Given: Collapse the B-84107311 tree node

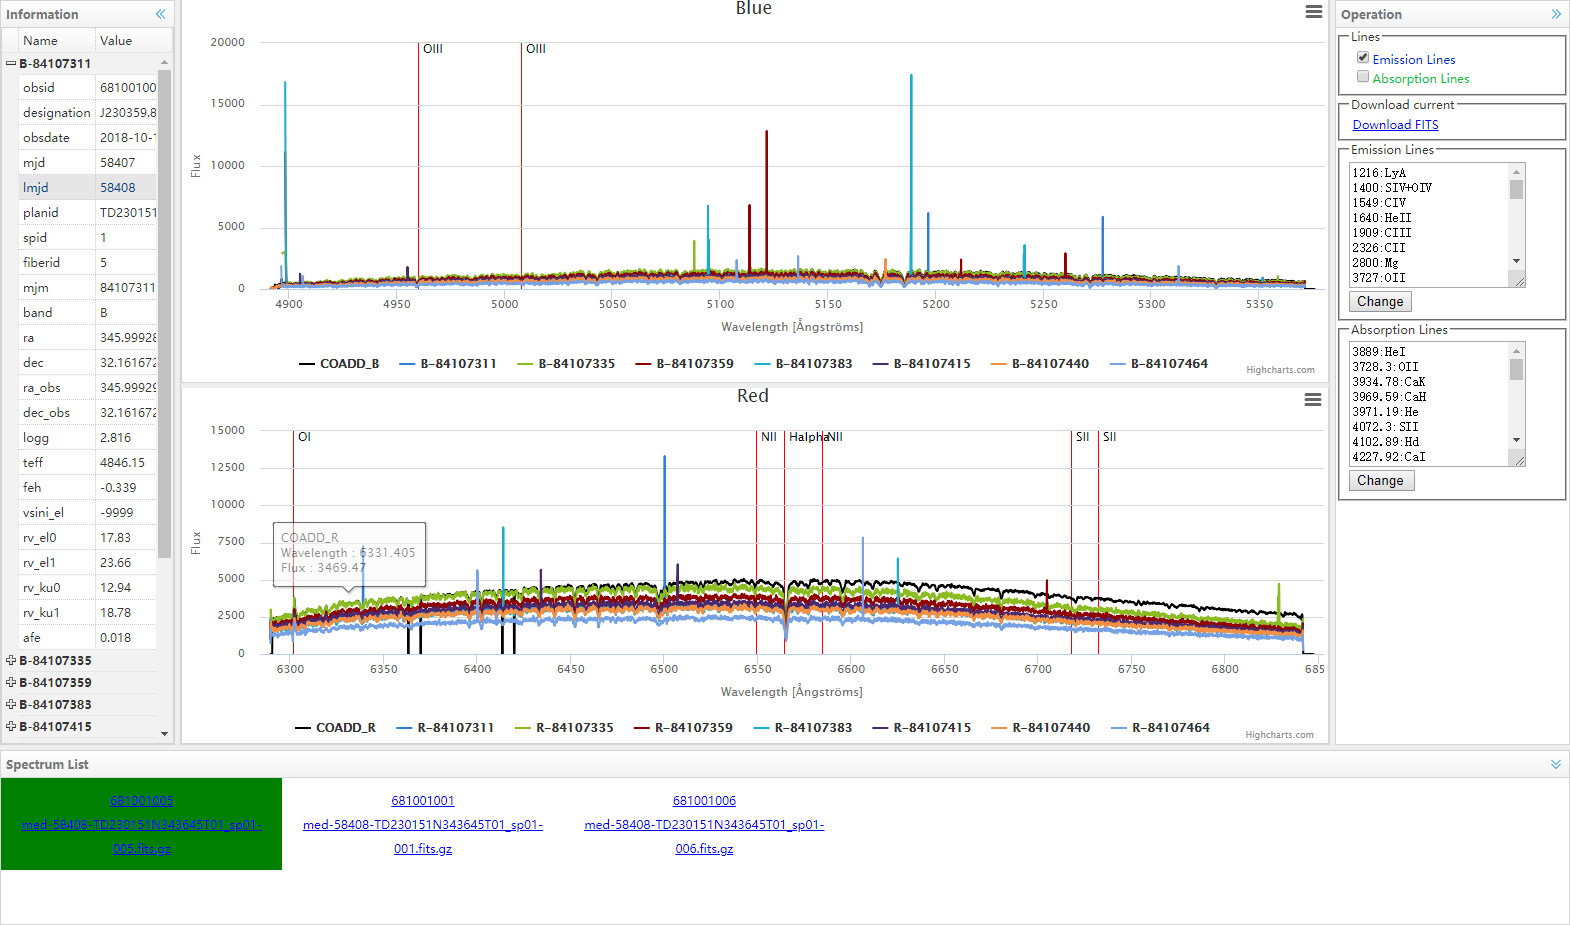Looking at the screenshot, I should click(11, 64).
